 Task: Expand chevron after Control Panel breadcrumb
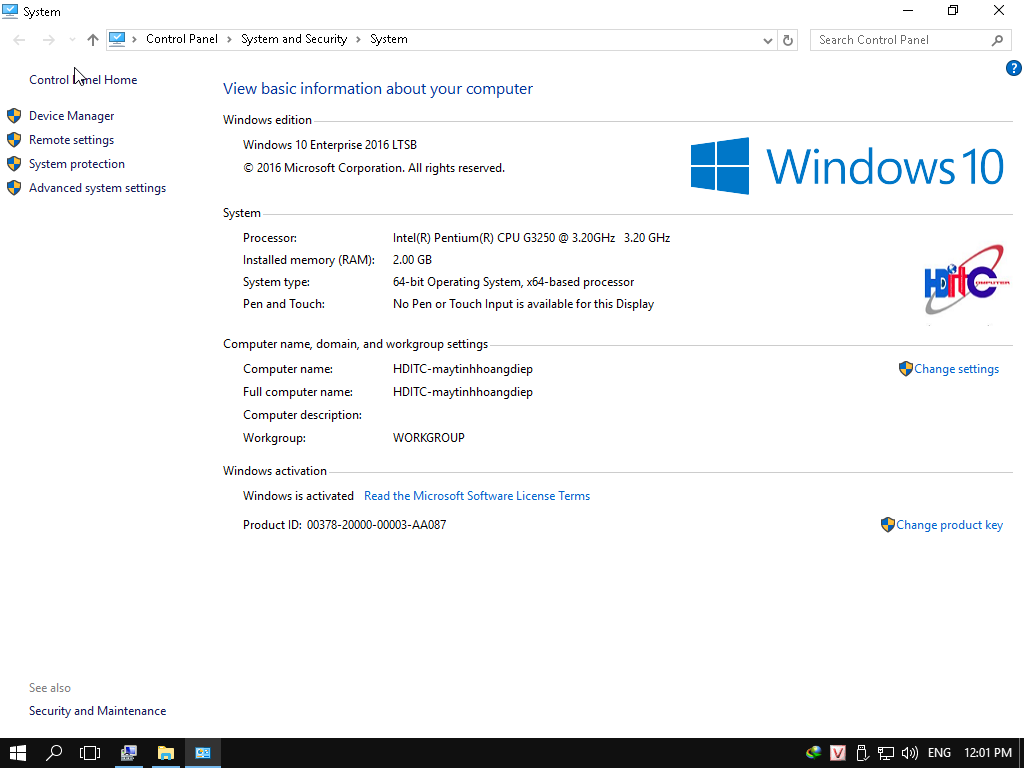point(229,39)
